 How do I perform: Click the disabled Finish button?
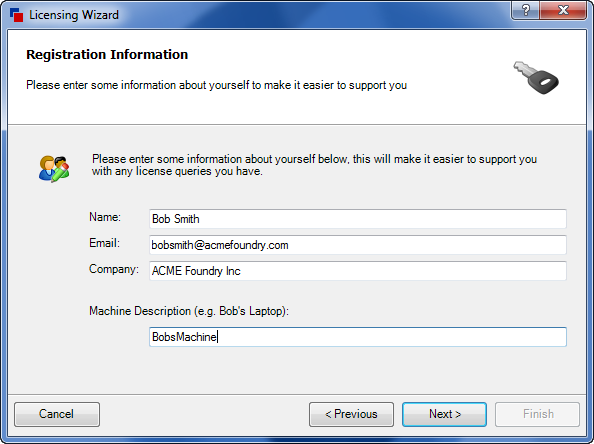537,414
